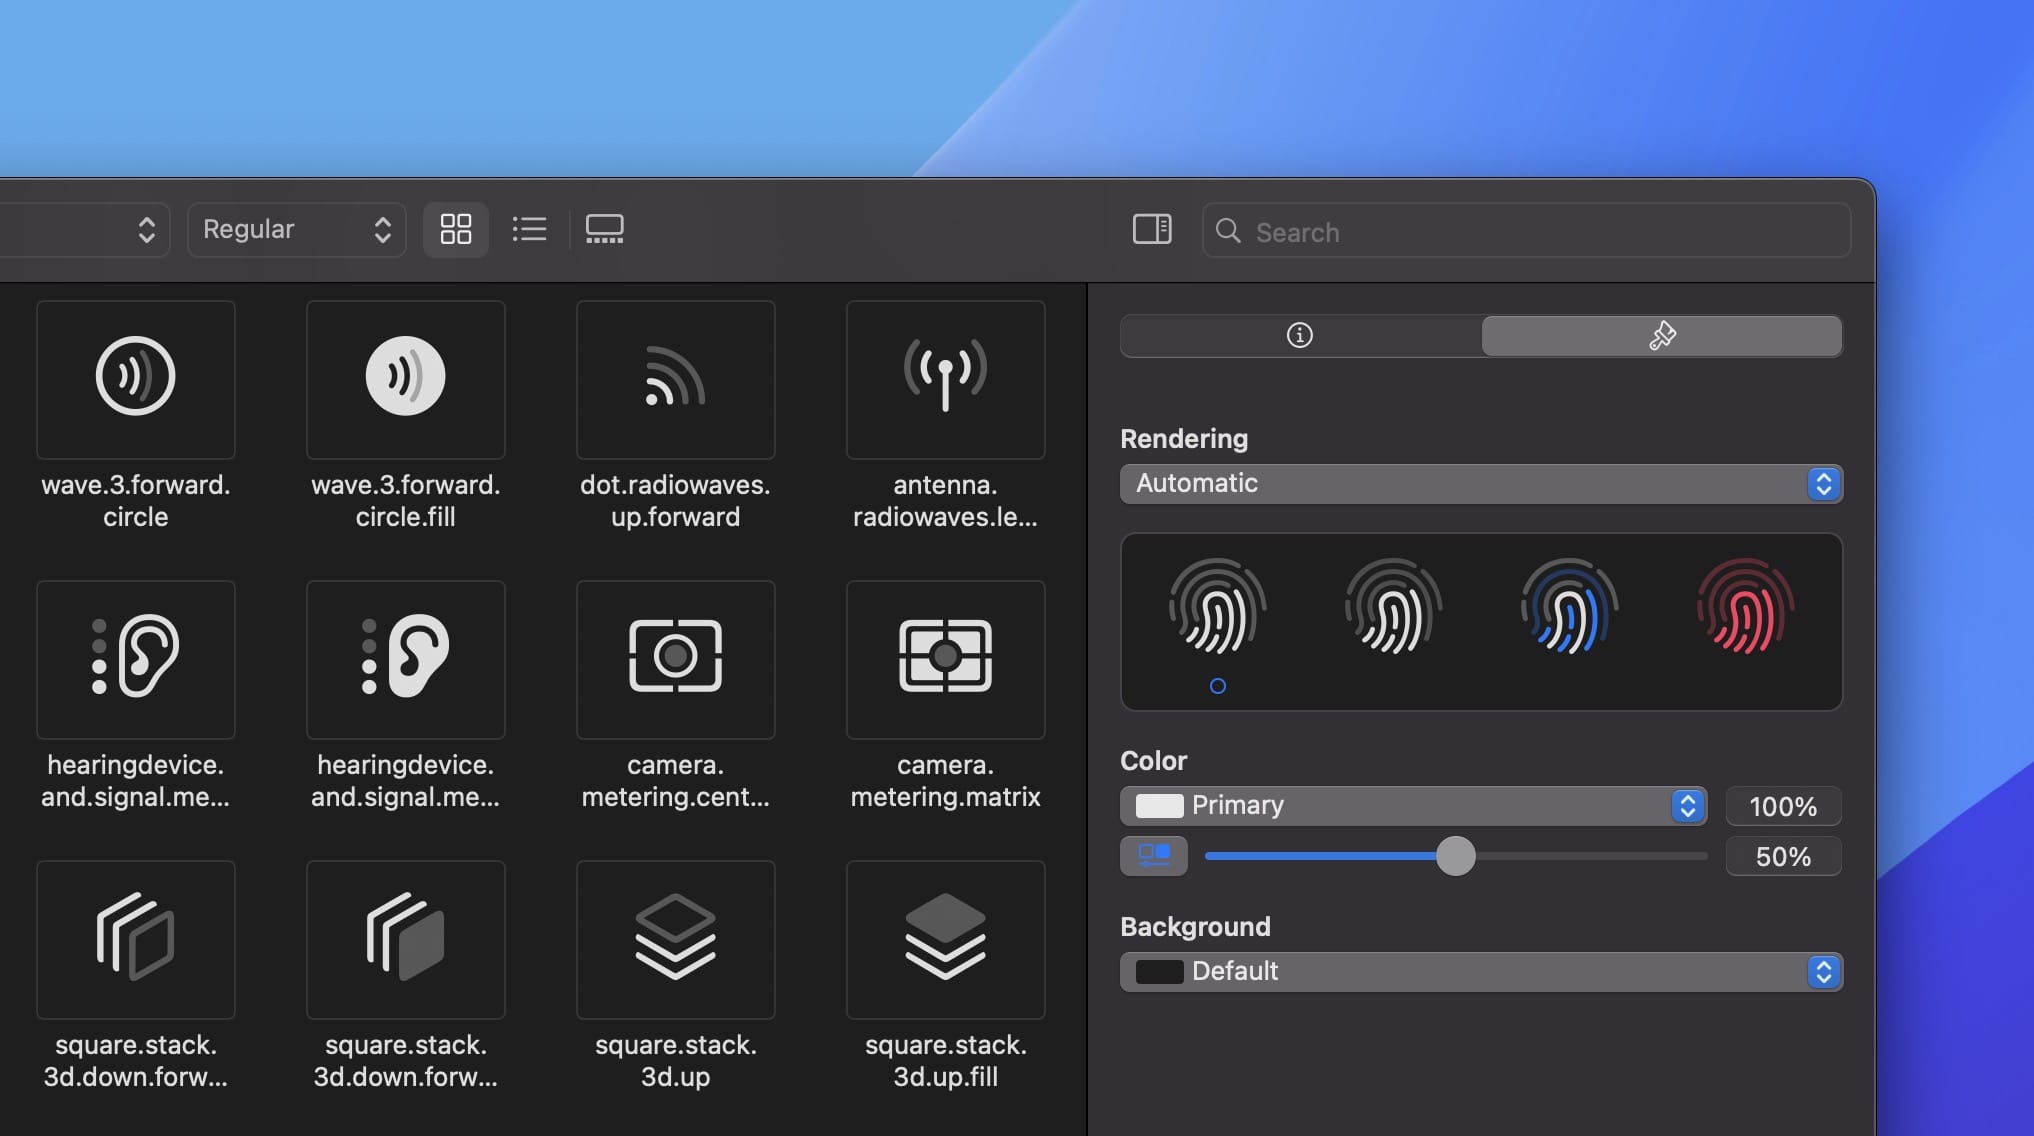Select the camera.metering.matrix symbol
The width and height of the screenshot is (2034, 1136).
(x=946, y=660)
